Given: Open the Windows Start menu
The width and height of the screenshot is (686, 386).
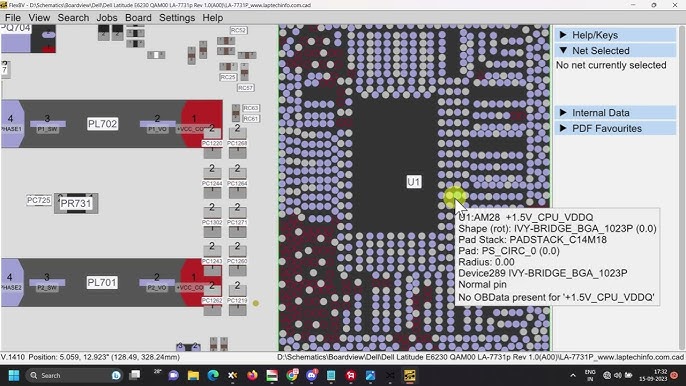Looking at the screenshot, I should pyautogui.click(x=14, y=375).
